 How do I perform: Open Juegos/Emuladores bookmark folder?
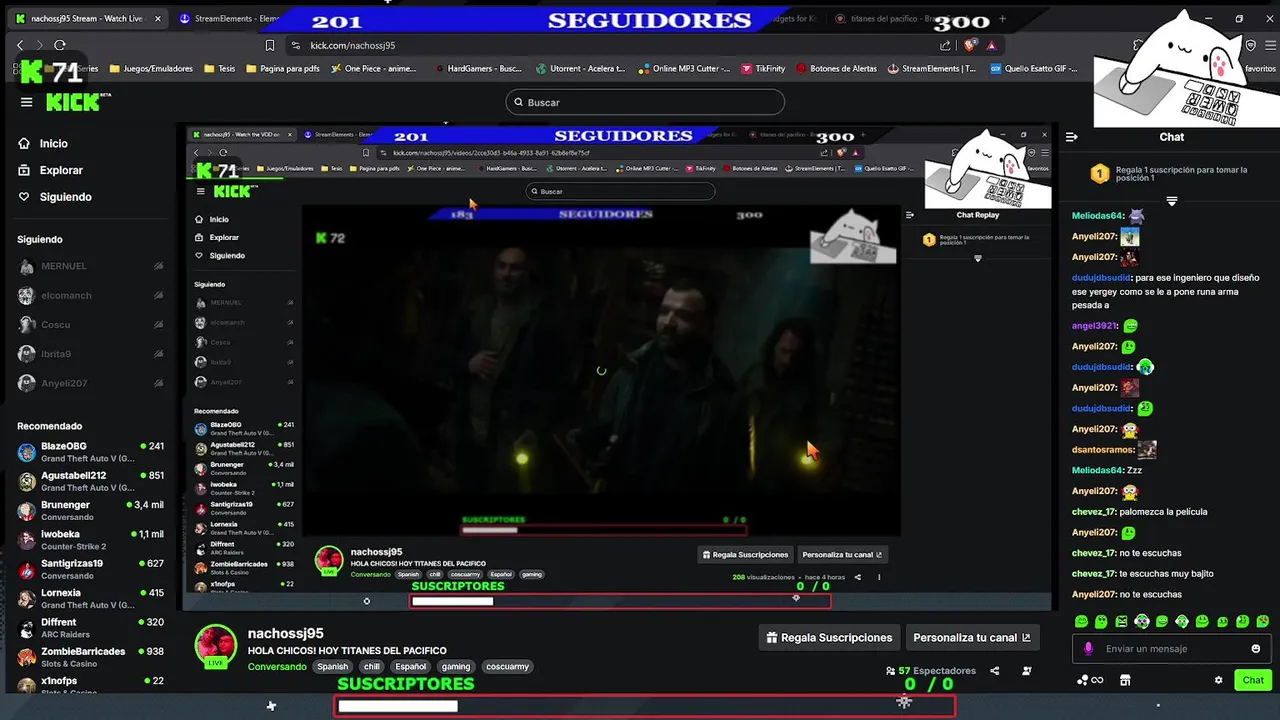[151, 69]
